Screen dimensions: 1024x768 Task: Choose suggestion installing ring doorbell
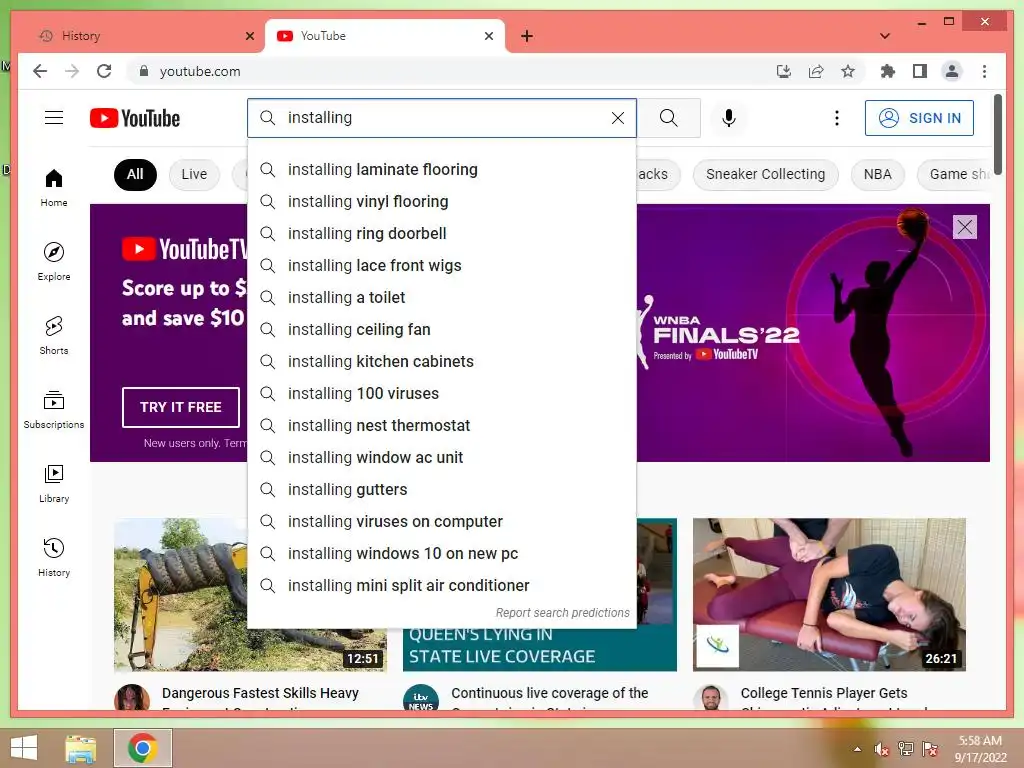442,234
